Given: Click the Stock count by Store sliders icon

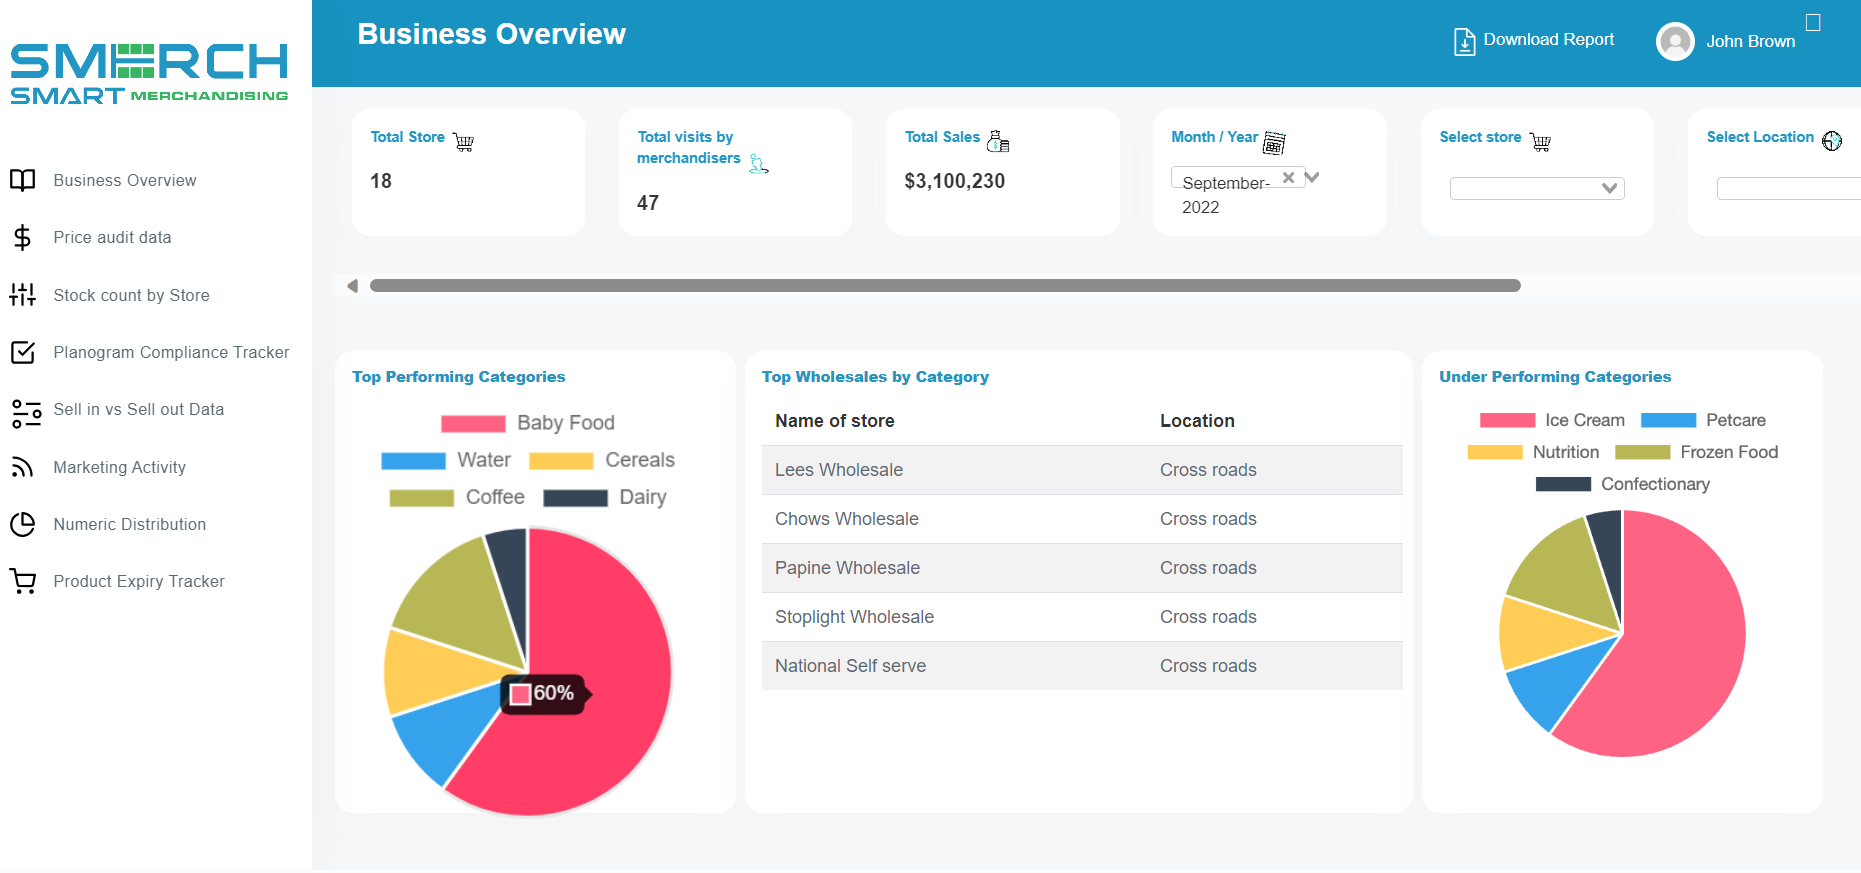Looking at the screenshot, I should pos(22,295).
